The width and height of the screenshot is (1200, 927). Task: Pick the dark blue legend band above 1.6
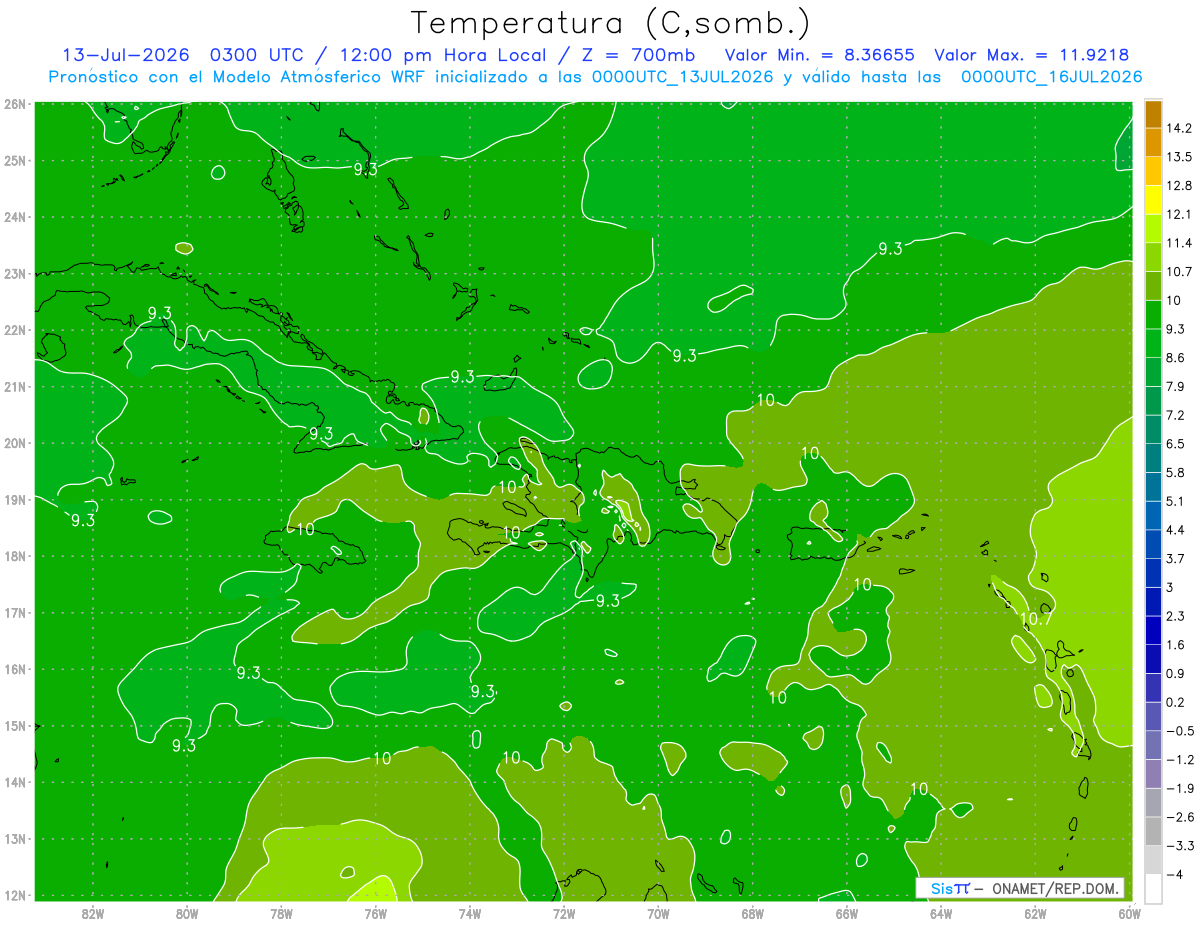coord(1153,630)
